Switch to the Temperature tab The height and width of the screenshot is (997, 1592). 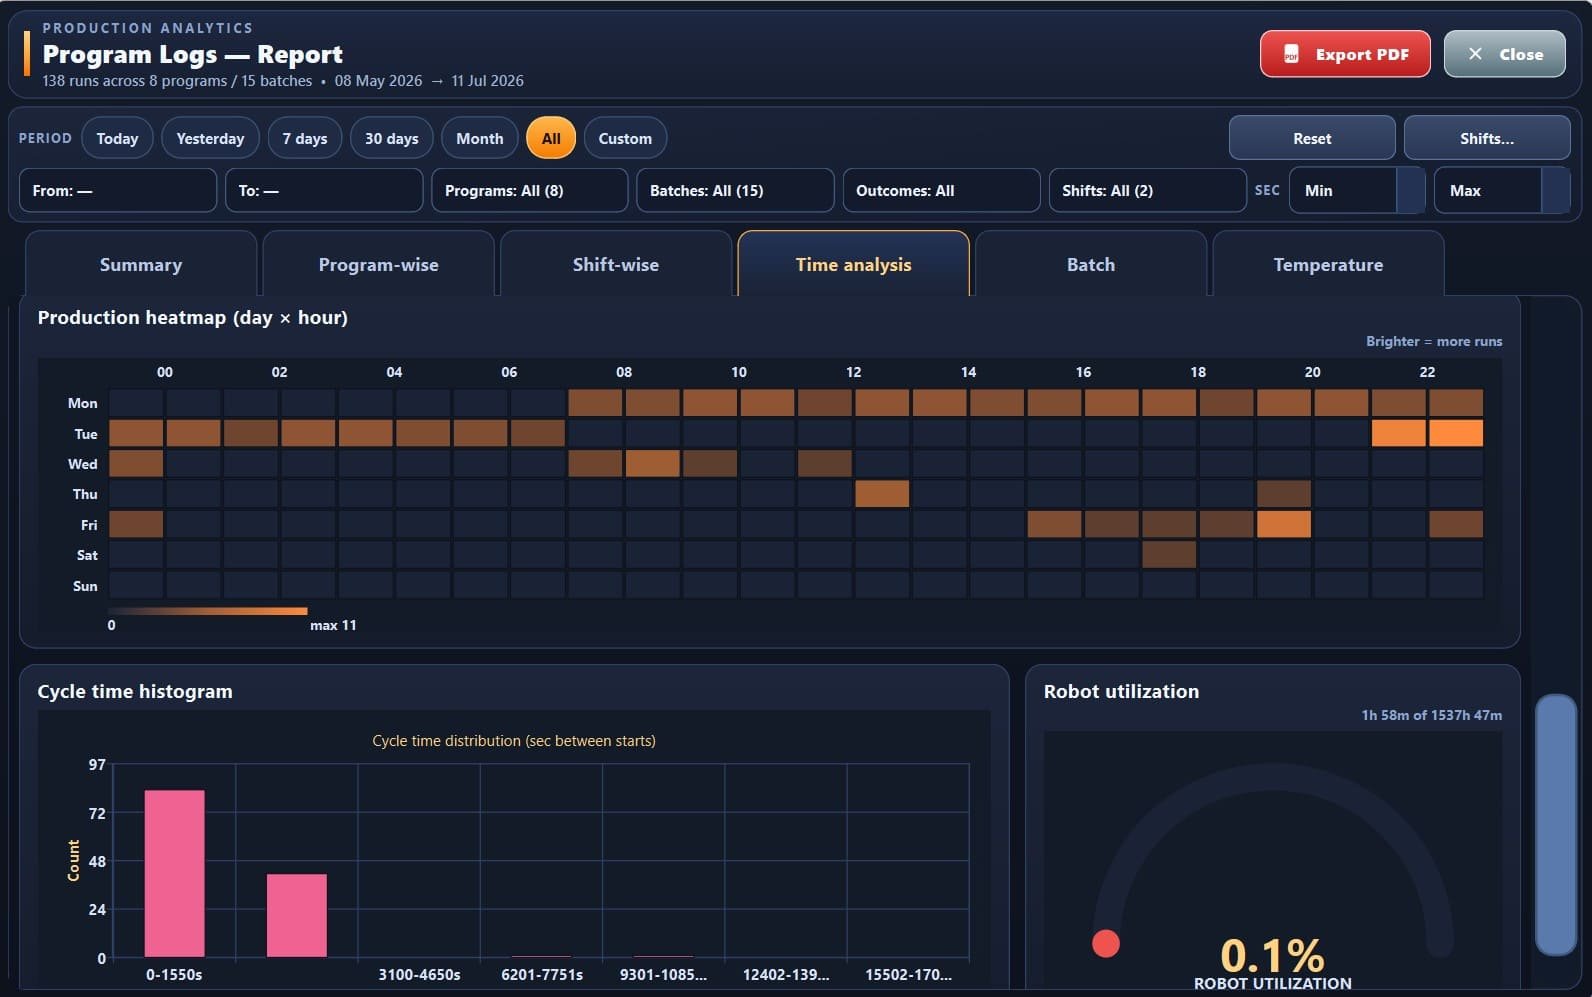point(1328,264)
